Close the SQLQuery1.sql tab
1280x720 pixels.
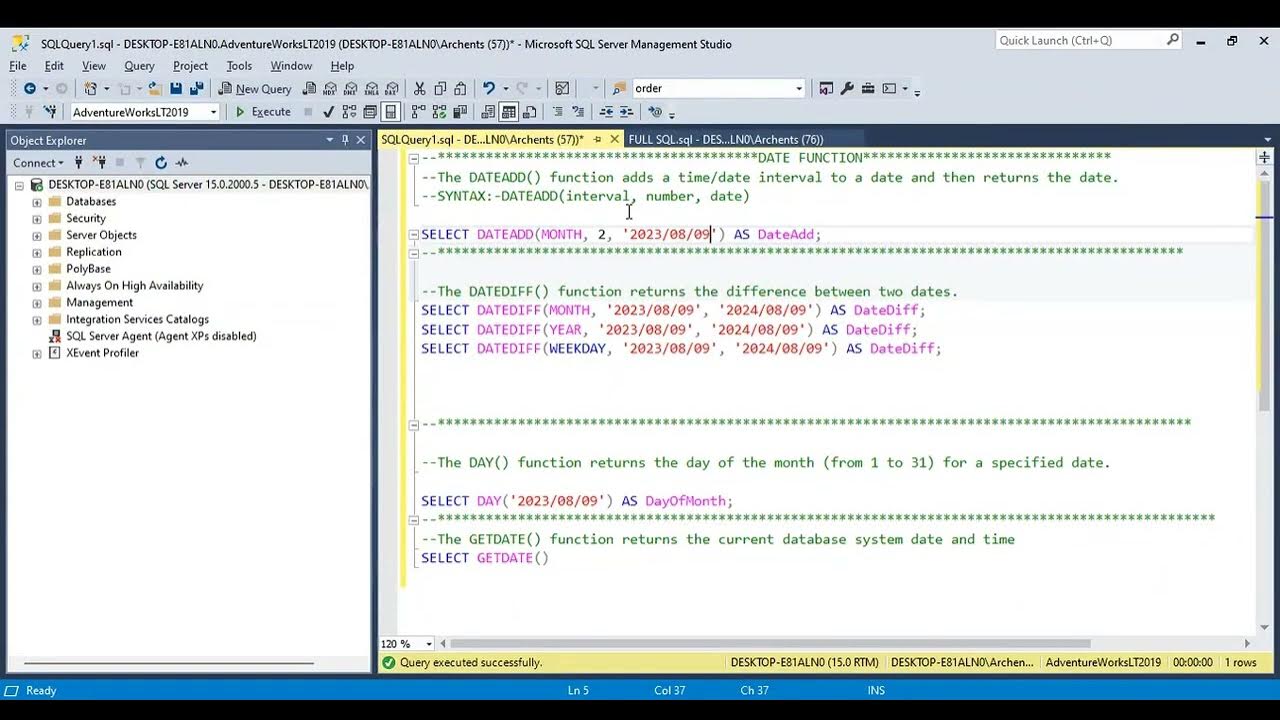[x=614, y=140]
